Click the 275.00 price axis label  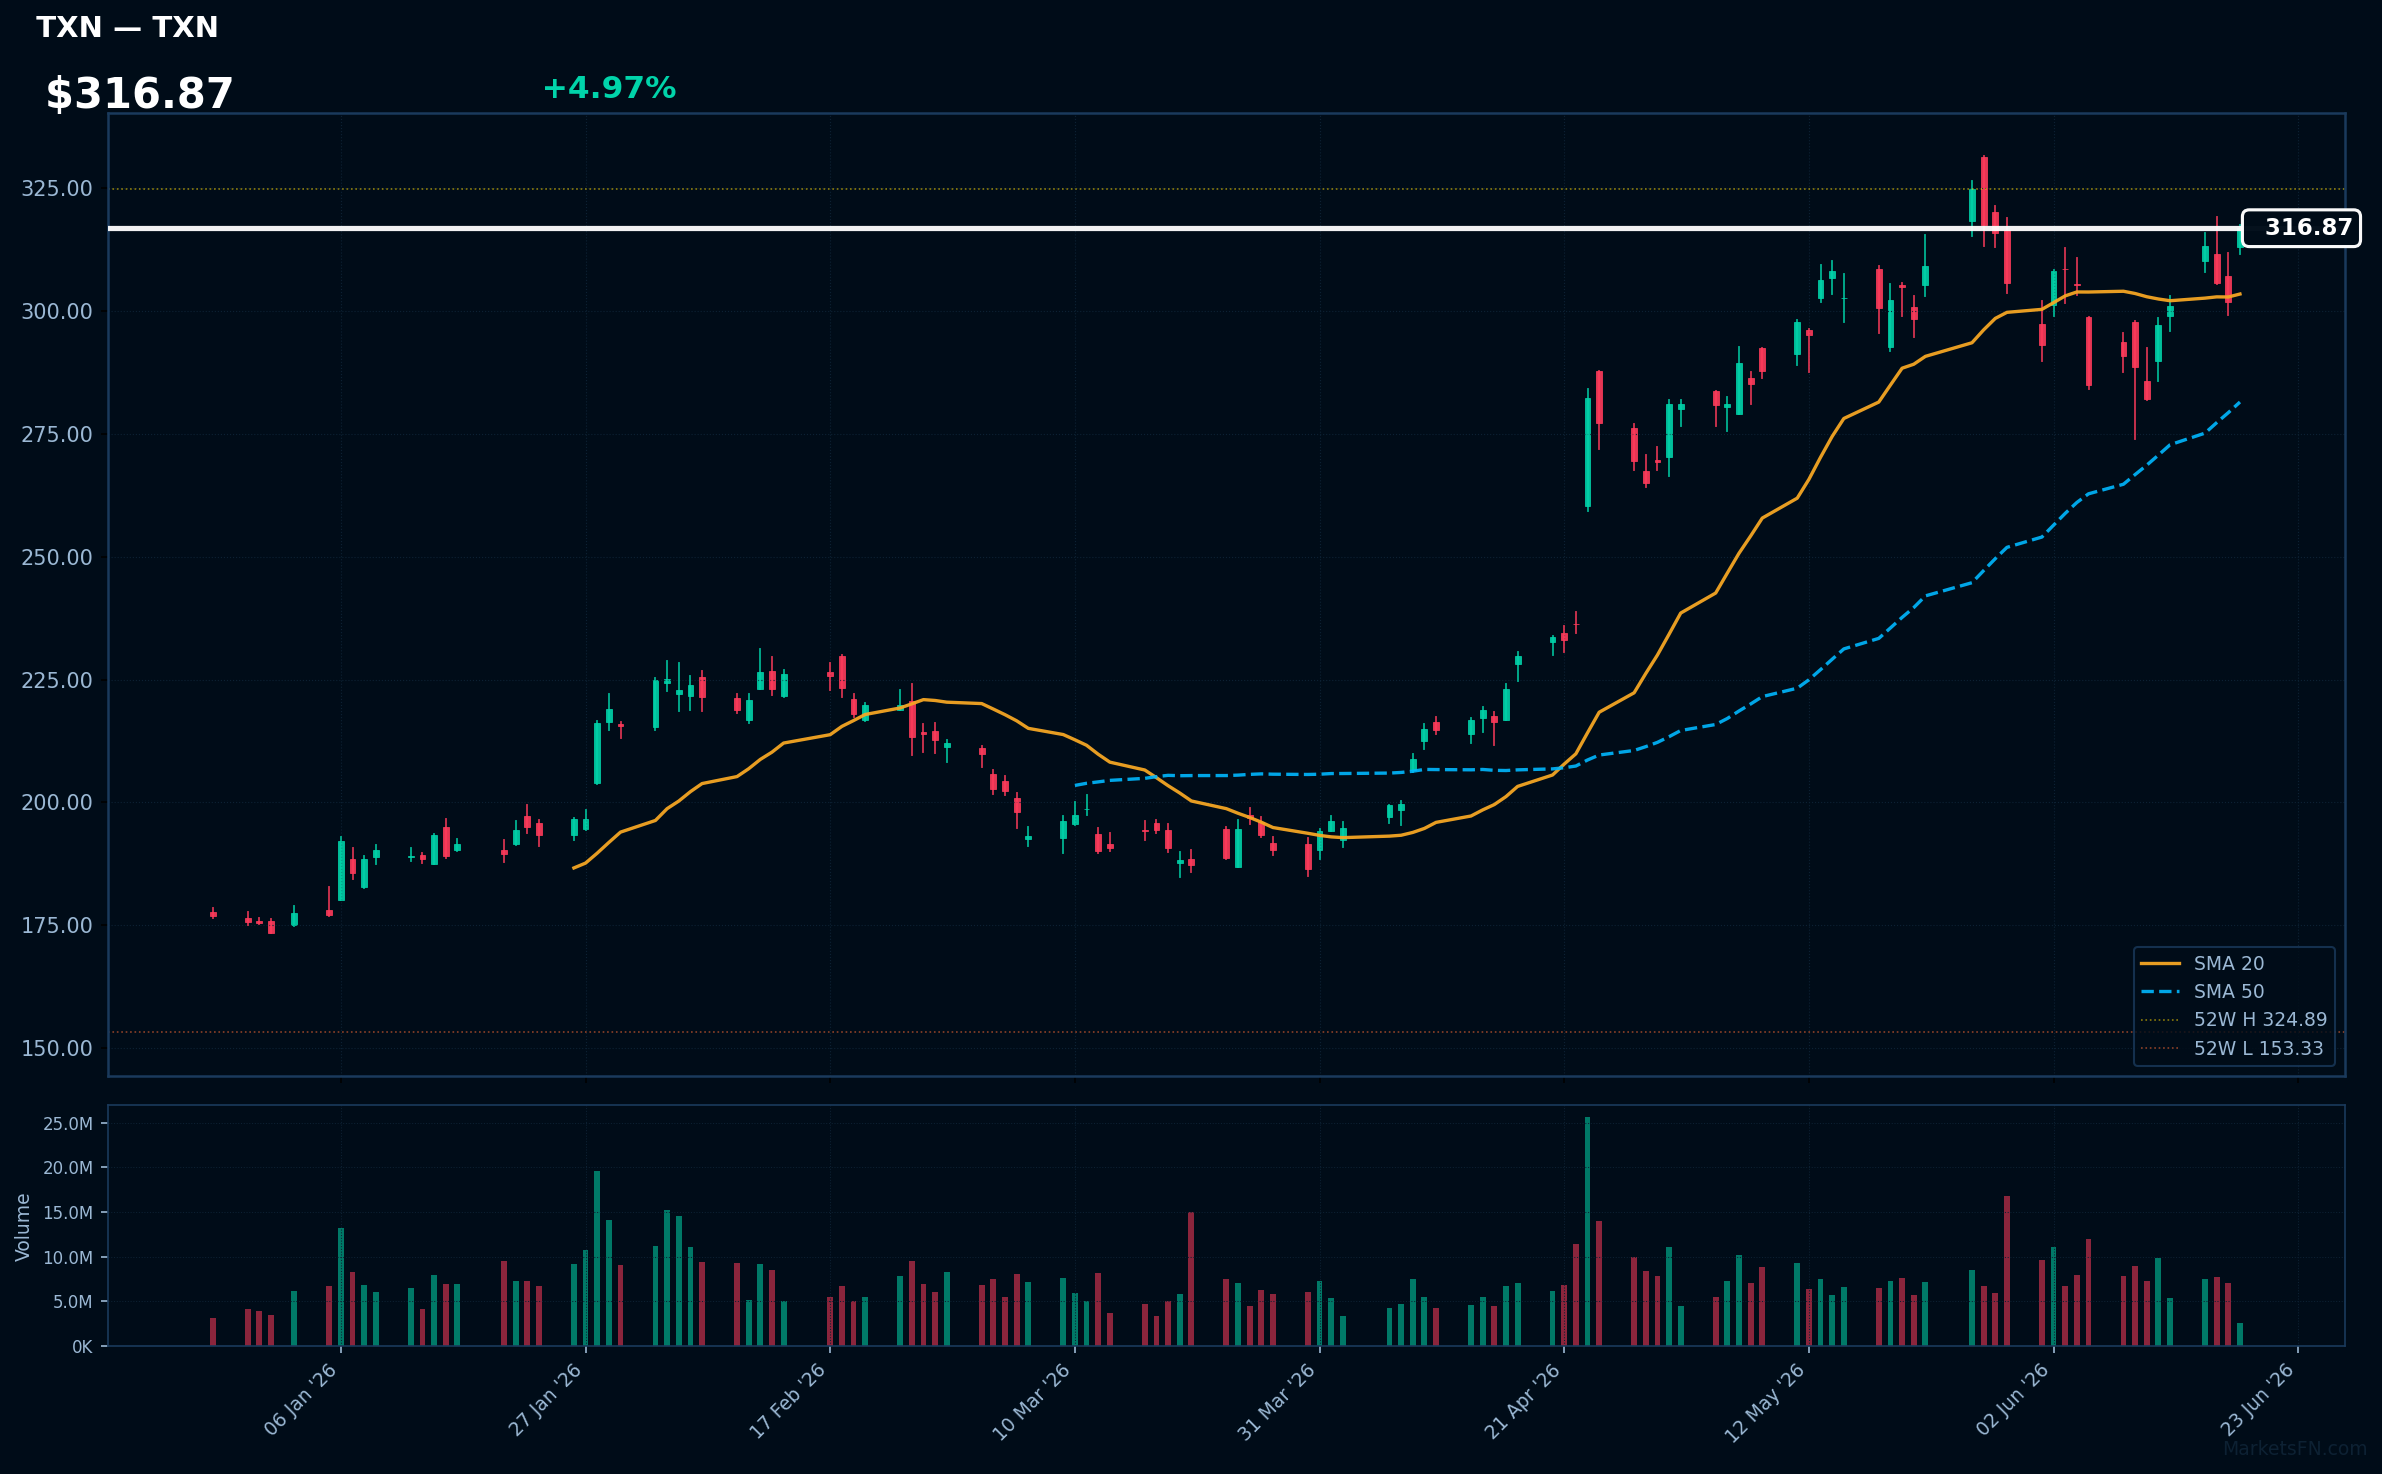[57, 435]
